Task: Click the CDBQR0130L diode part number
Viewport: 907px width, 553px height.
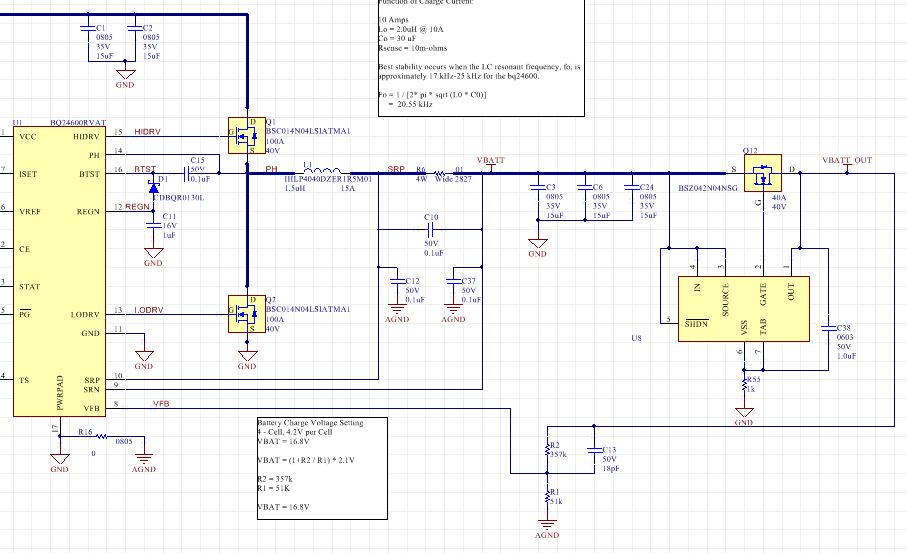Action: coord(178,197)
